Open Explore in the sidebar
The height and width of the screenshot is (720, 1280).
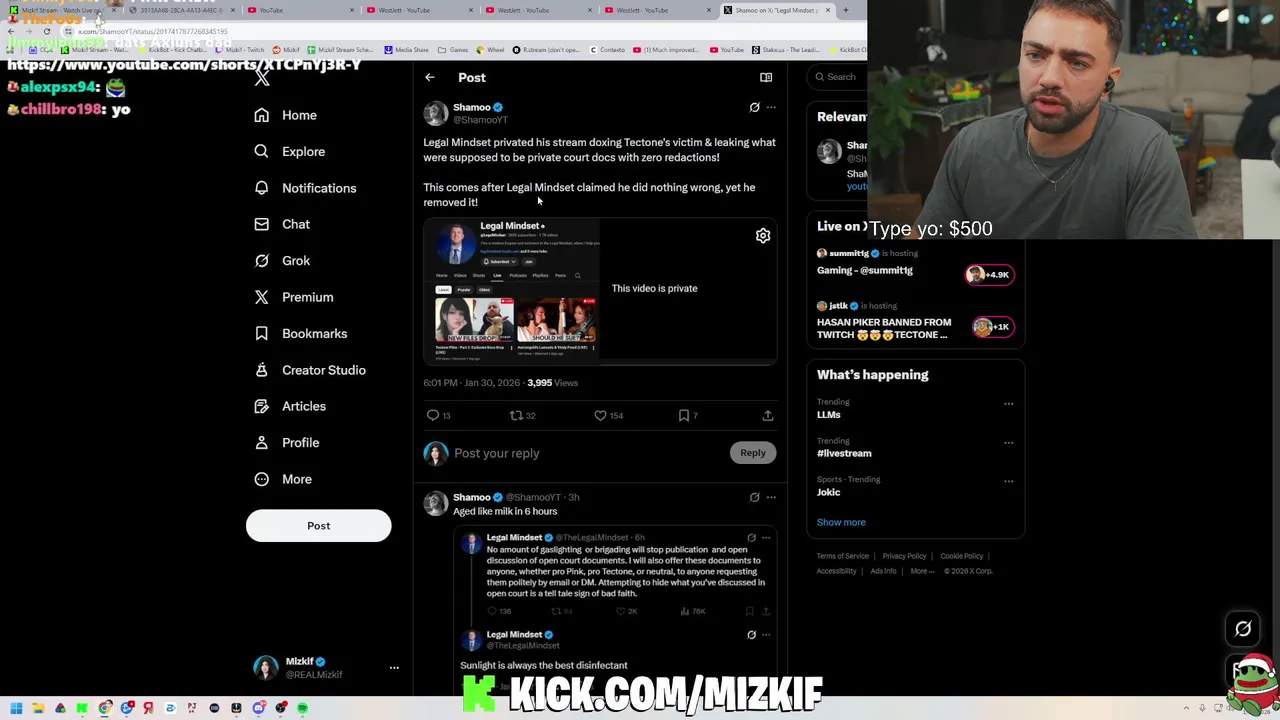(x=289, y=152)
